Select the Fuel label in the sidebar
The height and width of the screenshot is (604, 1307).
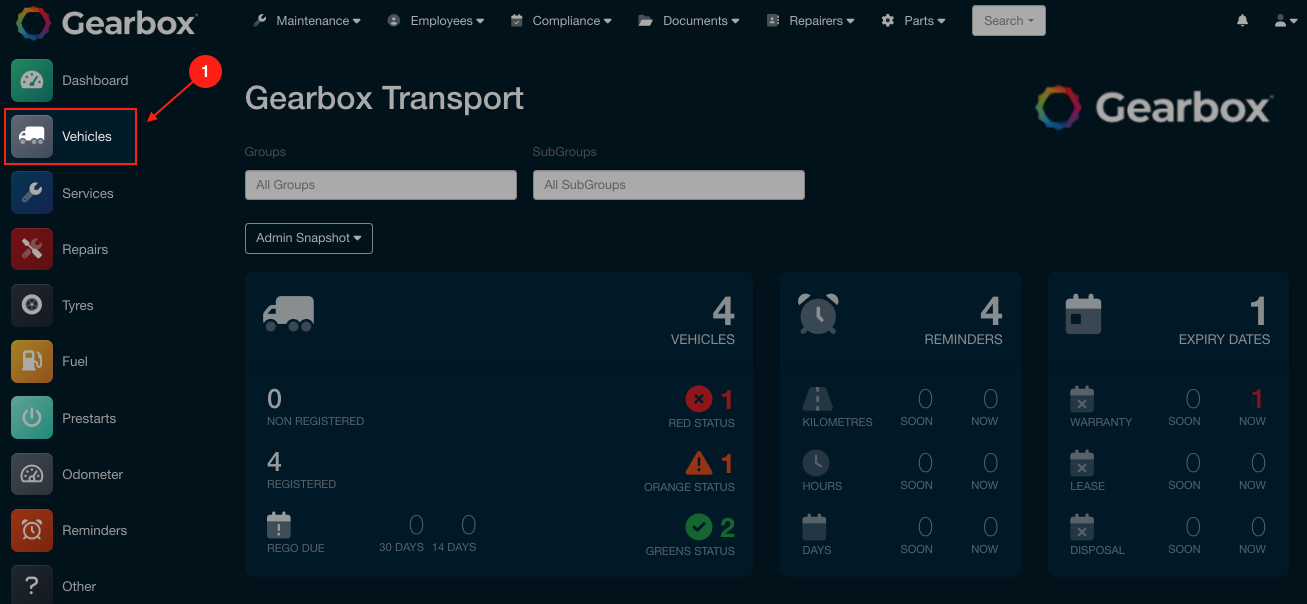tap(75, 361)
